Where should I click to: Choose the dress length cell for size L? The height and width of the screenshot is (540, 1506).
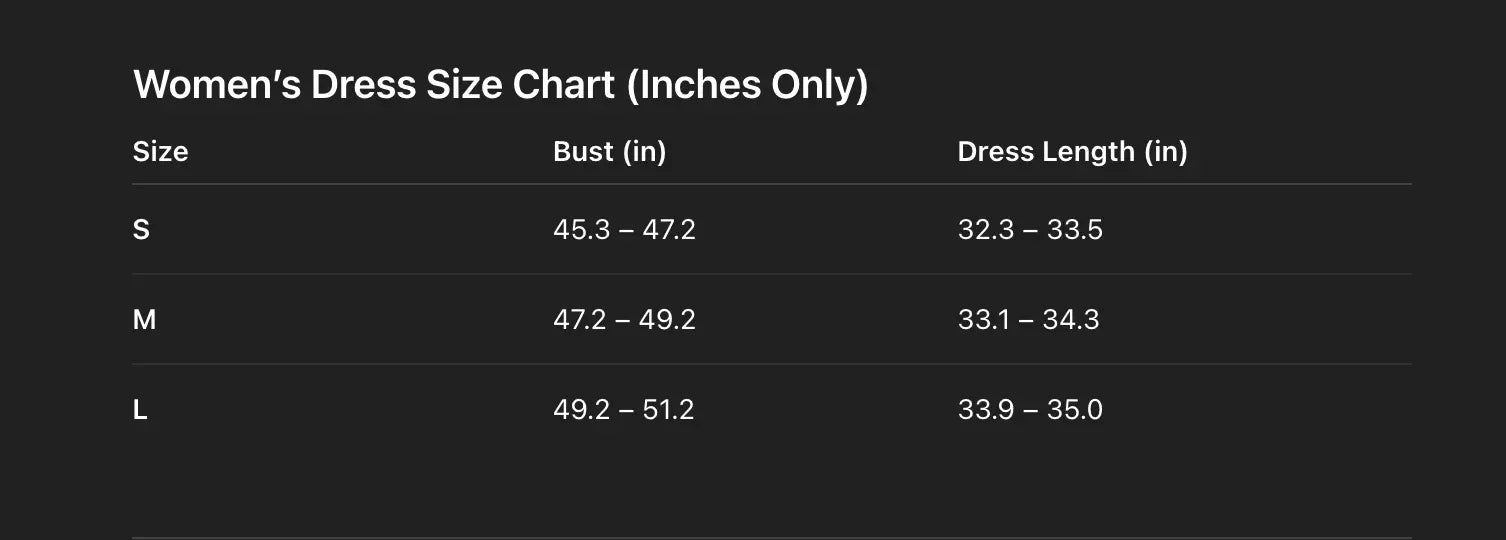1030,410
